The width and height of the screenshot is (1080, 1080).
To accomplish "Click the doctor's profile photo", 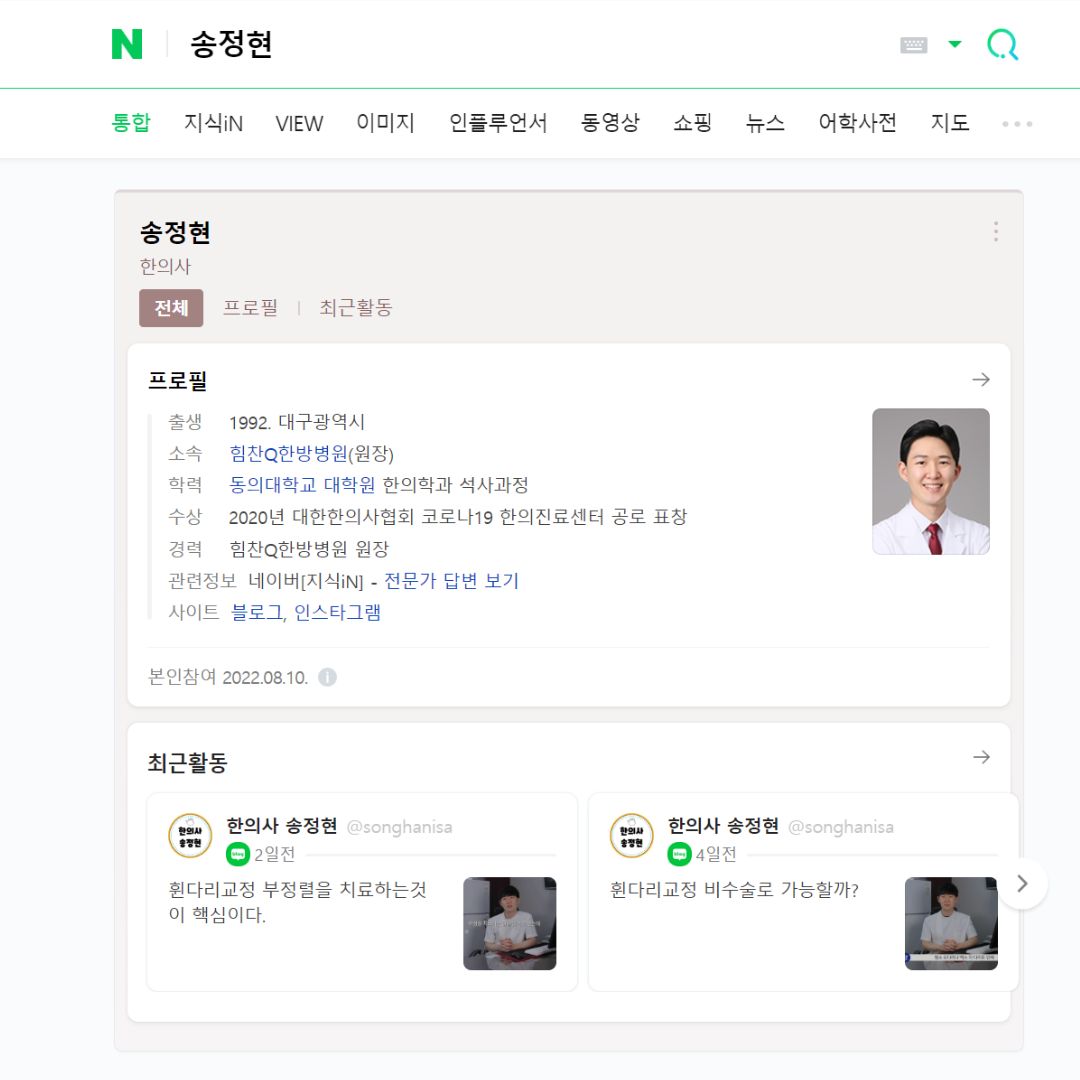I will tap(931, 481).
